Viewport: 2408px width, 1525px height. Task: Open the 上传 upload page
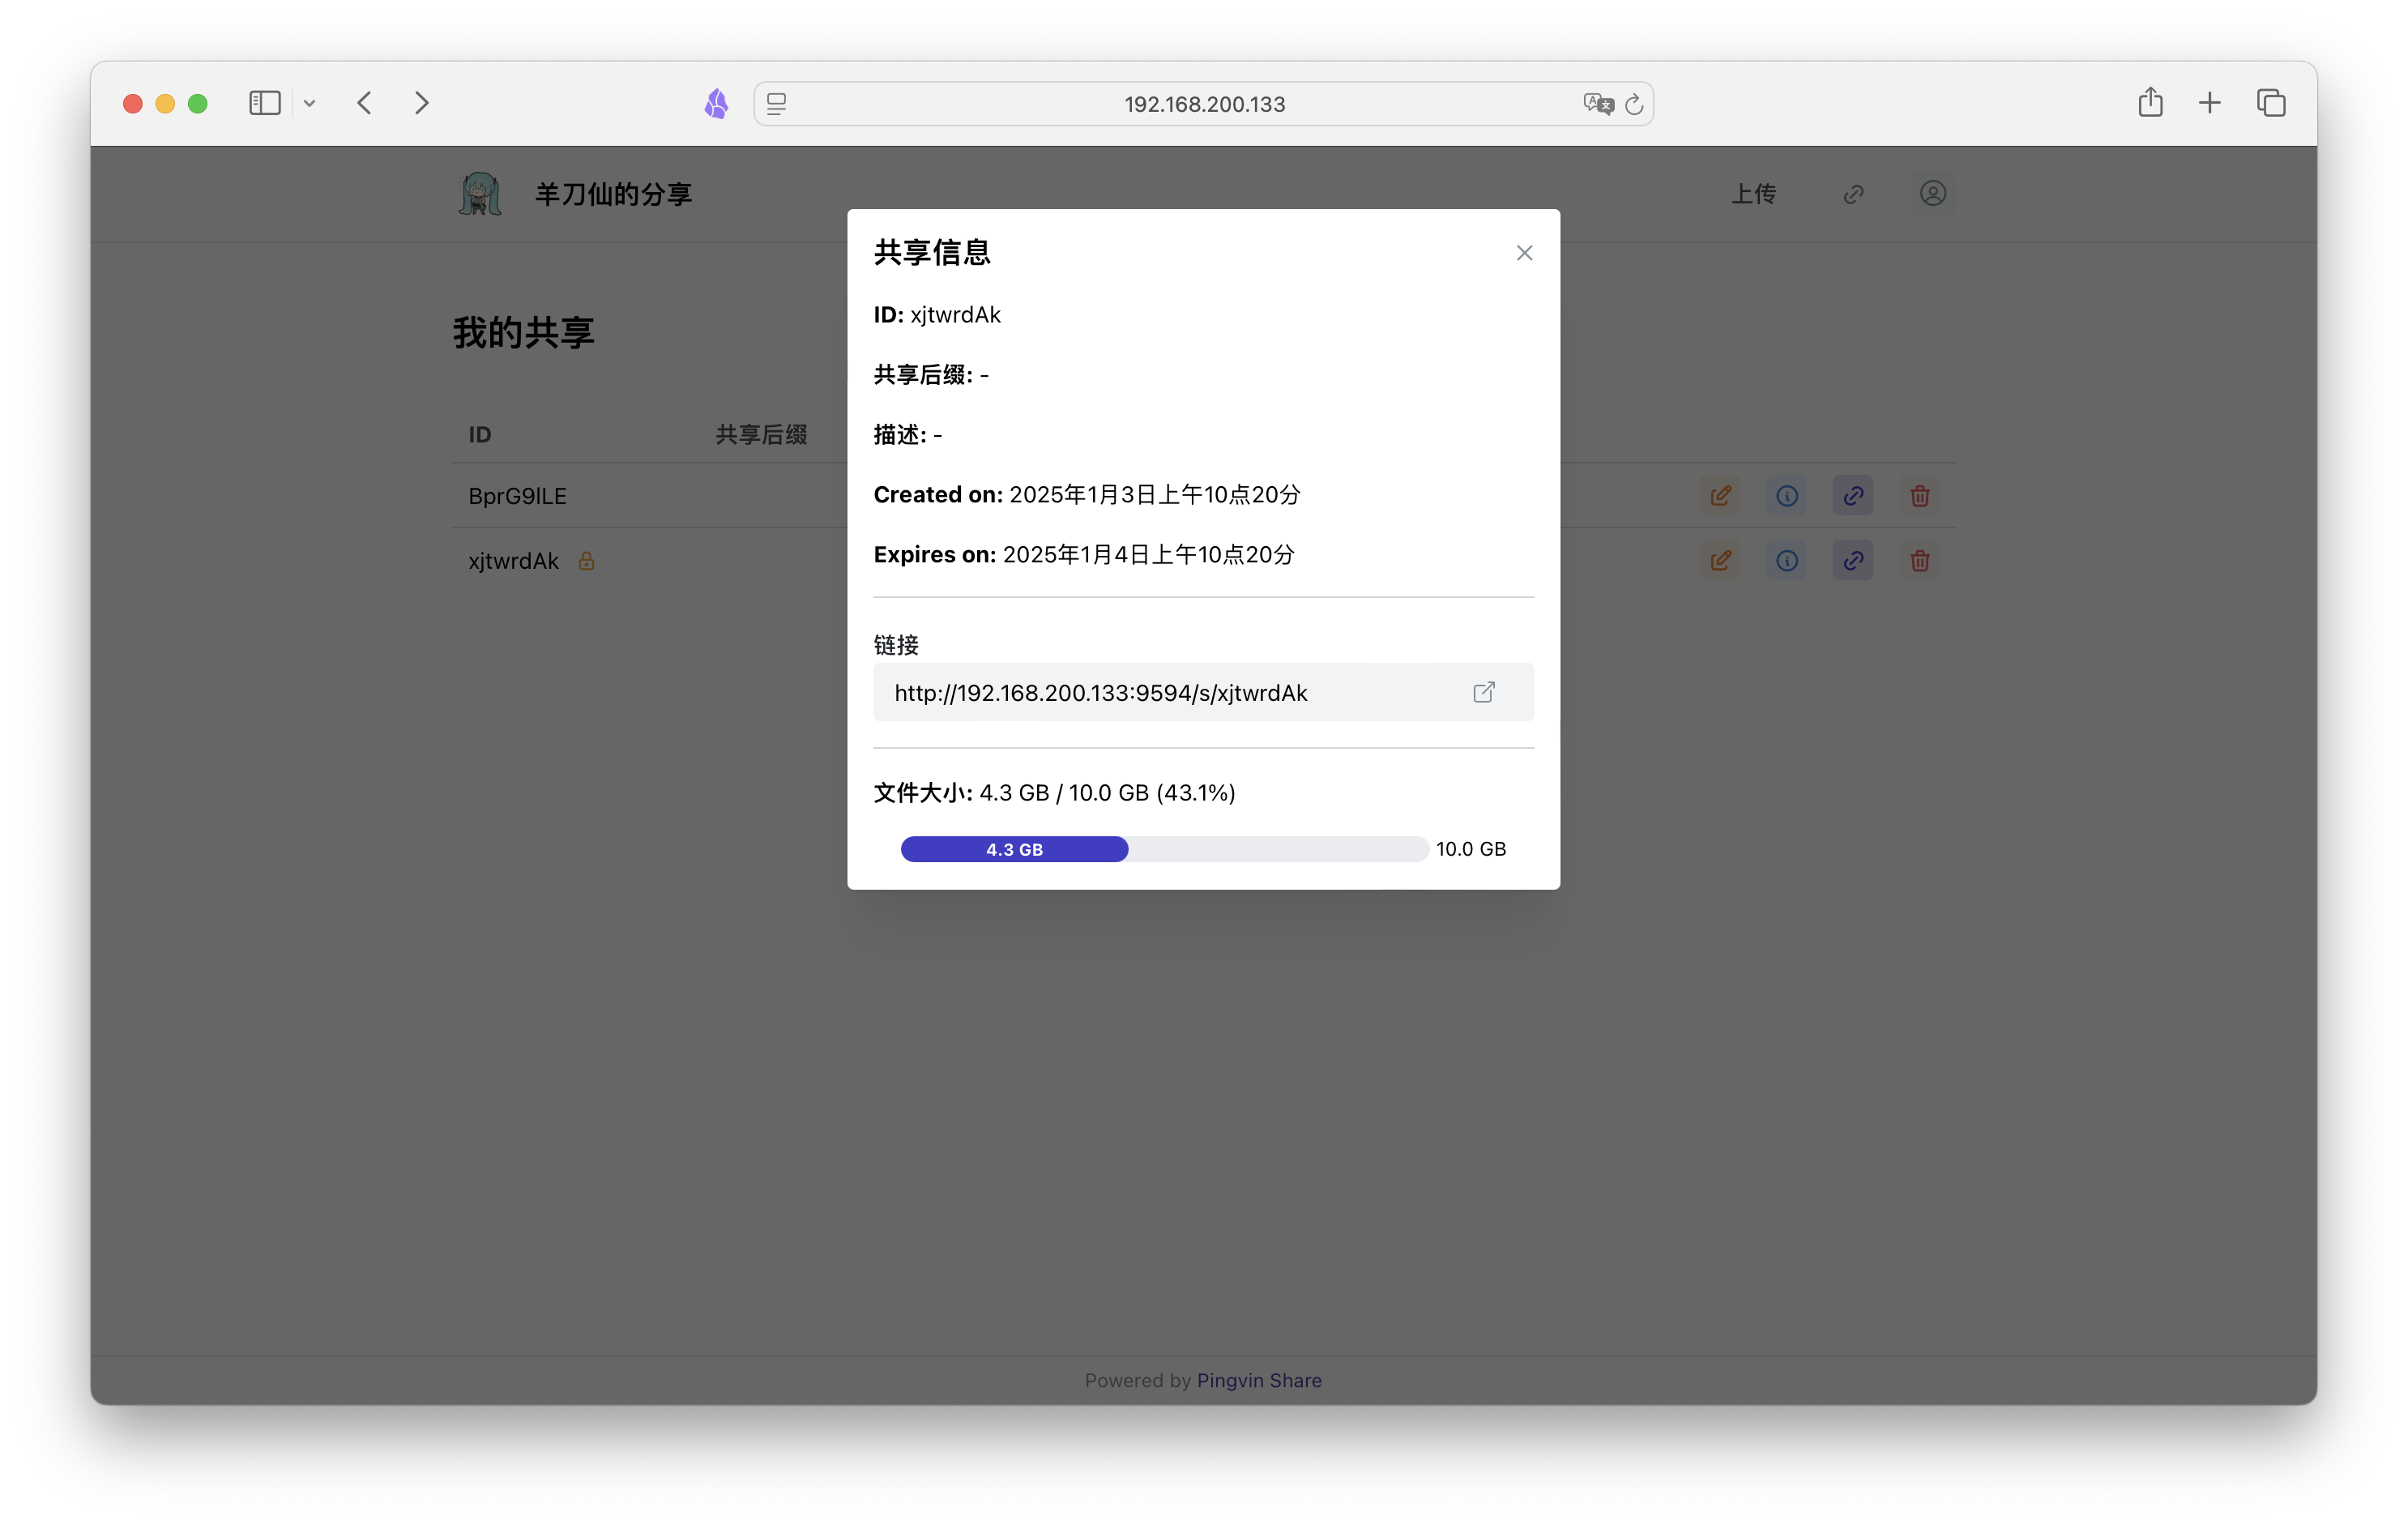1754,194
